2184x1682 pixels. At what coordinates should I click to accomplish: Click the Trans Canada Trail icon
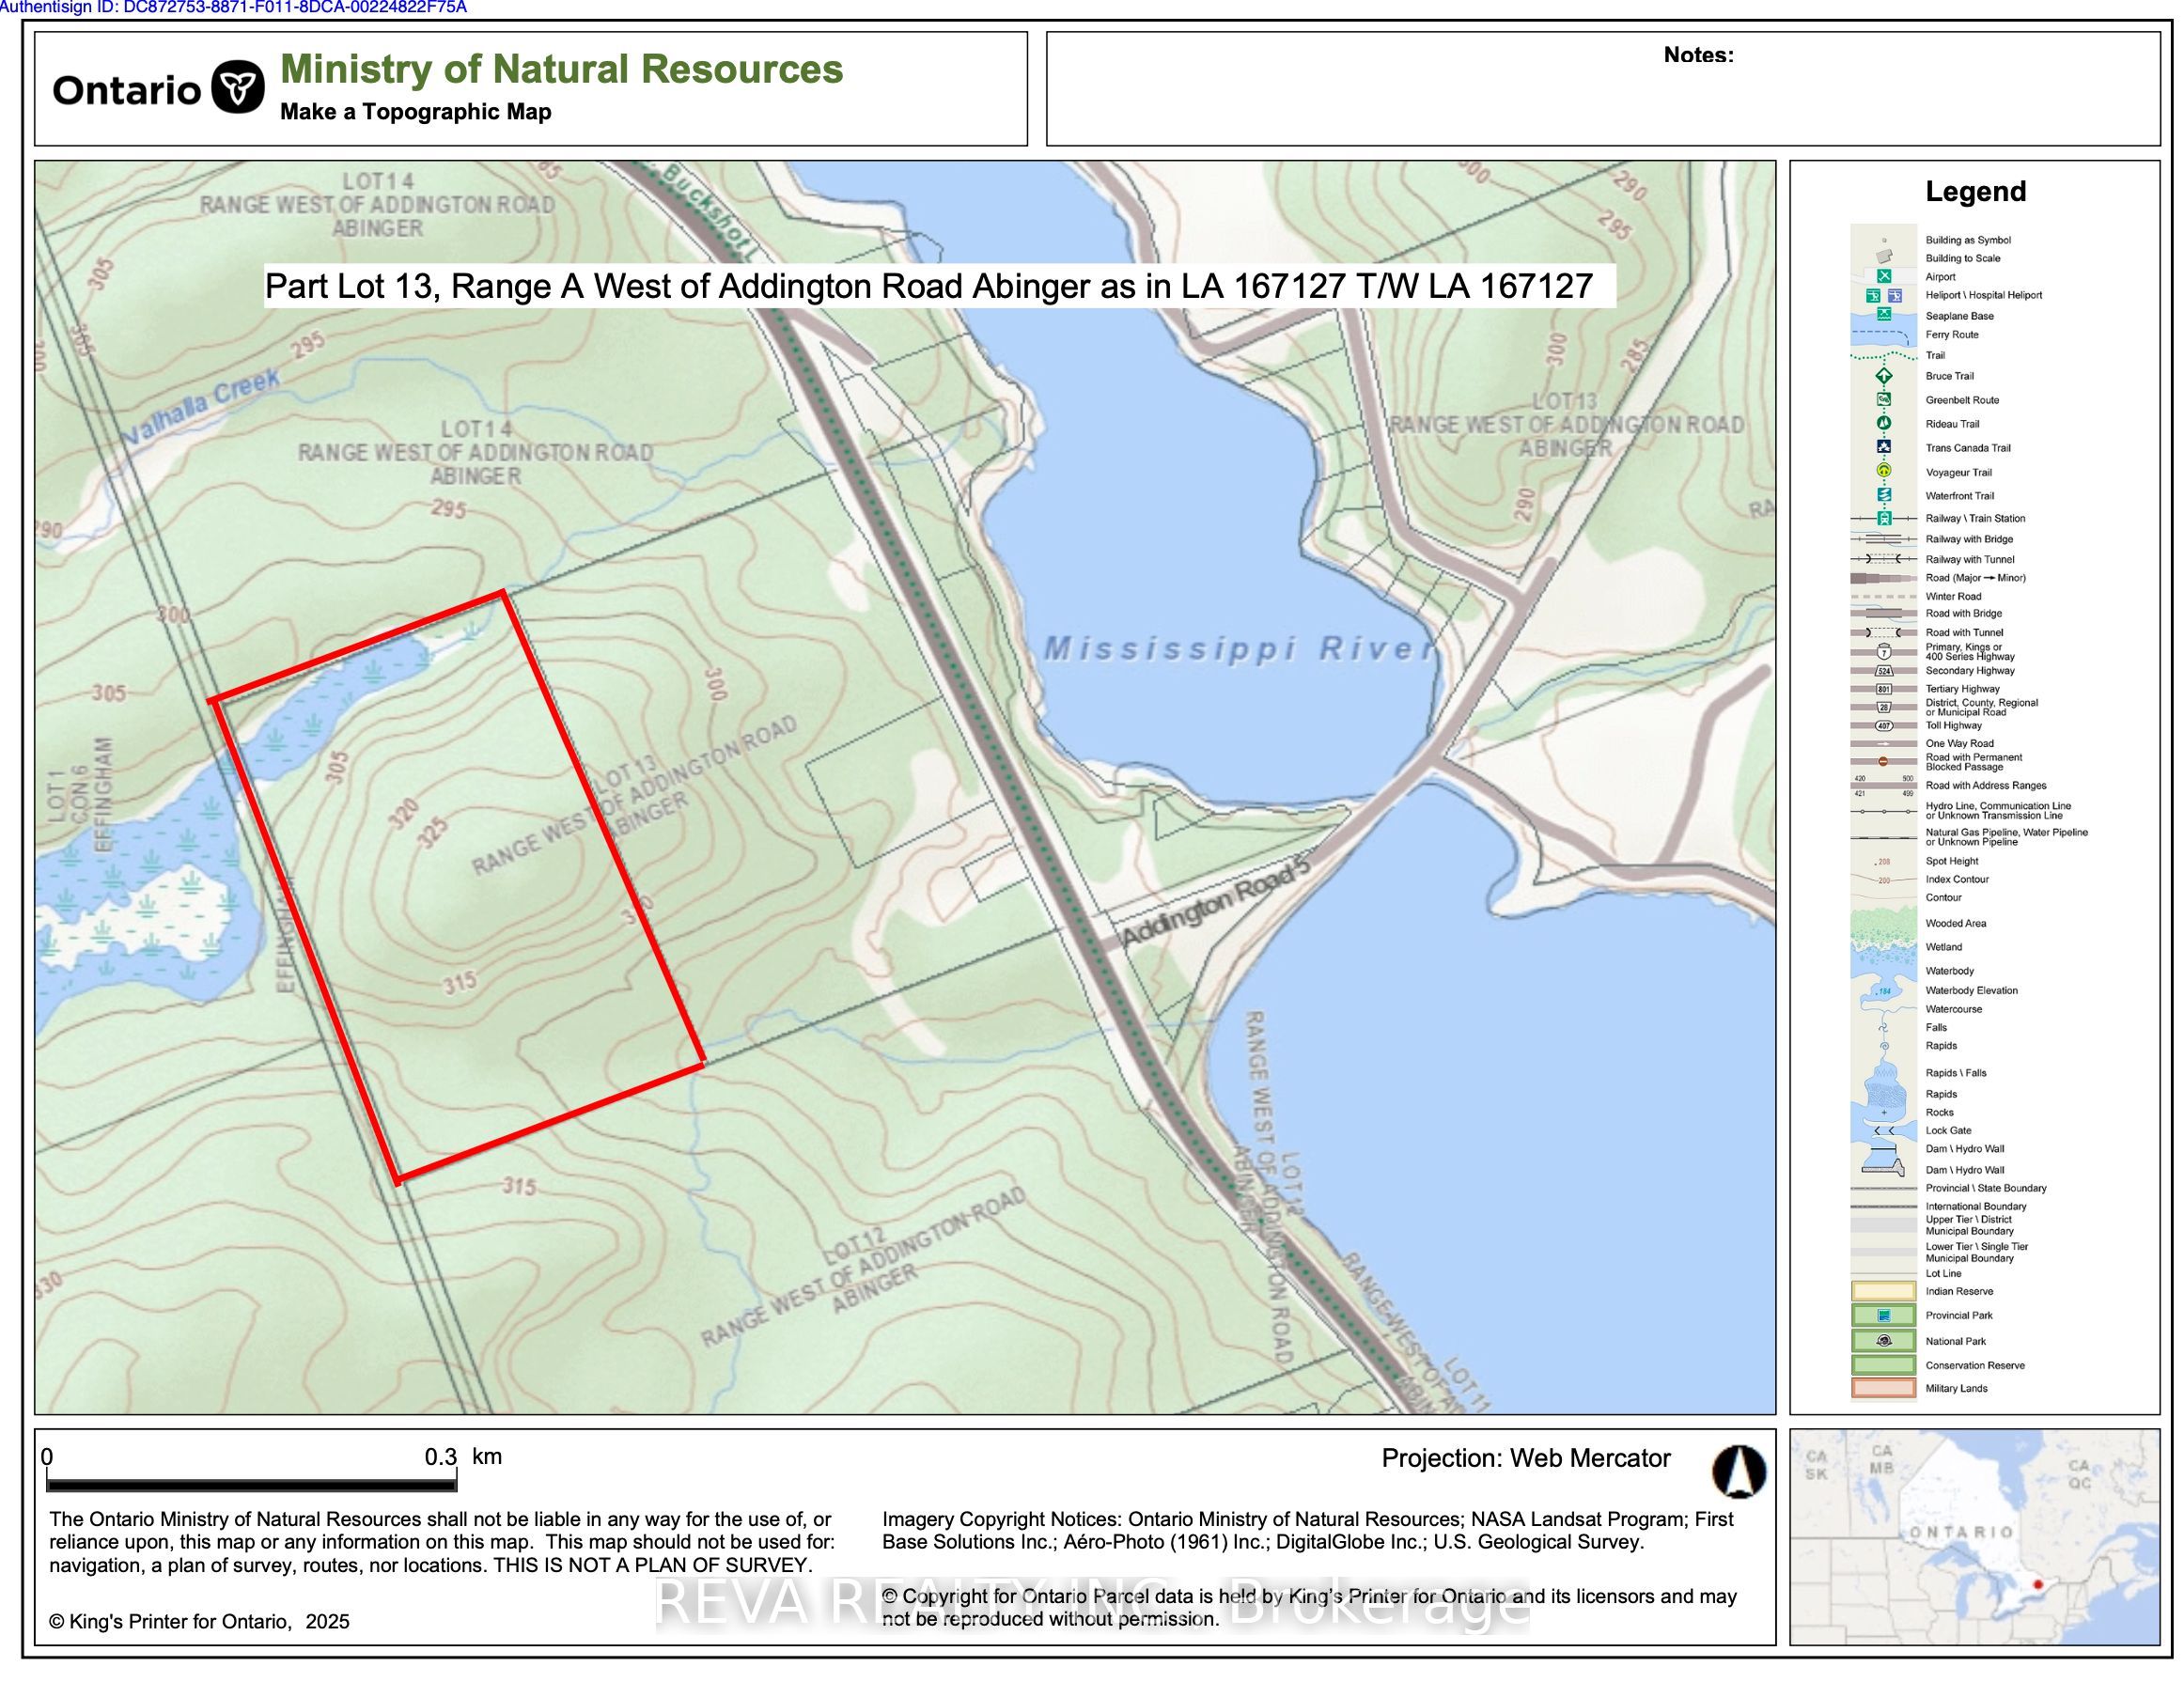pos(1884,447)
